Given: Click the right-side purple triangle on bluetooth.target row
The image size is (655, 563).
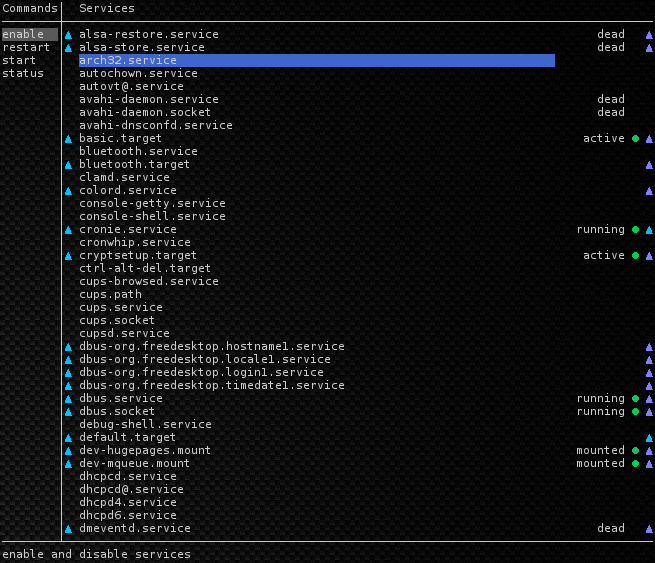Looking at the screenshot, I should (x=649, y=165).
